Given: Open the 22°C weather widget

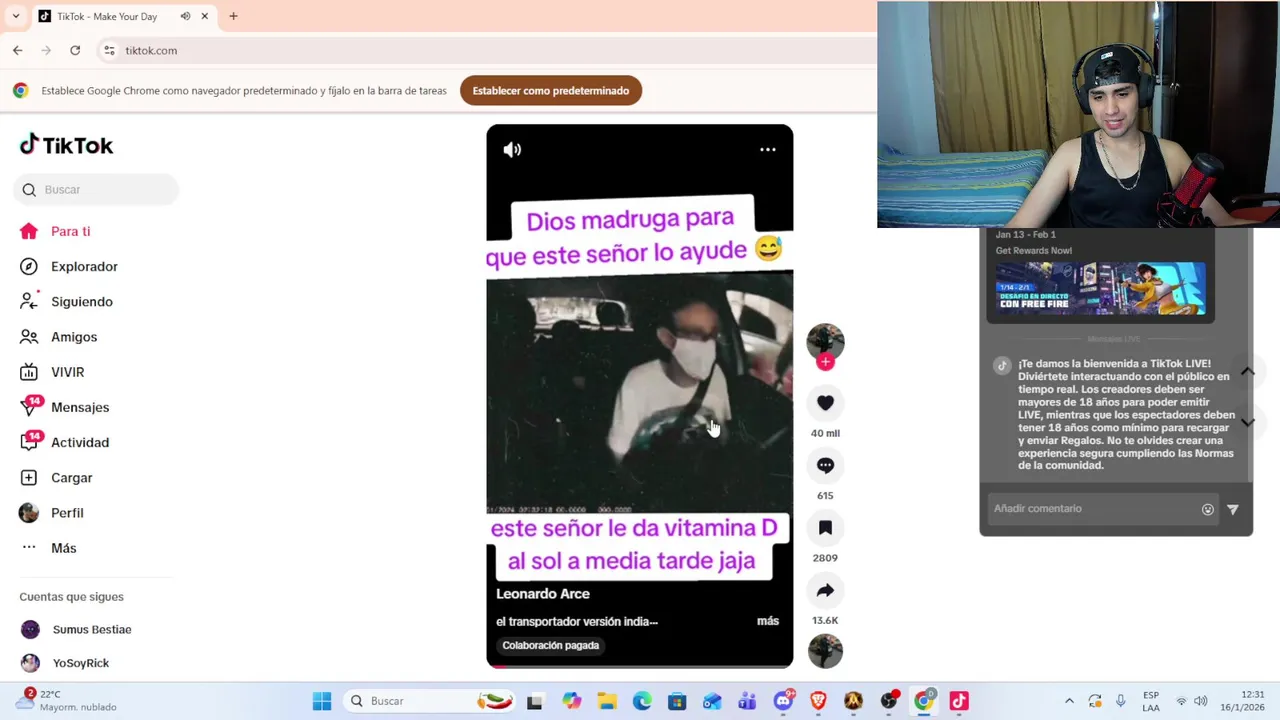Looking at the screenshot, I should pyautogui.click(x=68, y=700).
